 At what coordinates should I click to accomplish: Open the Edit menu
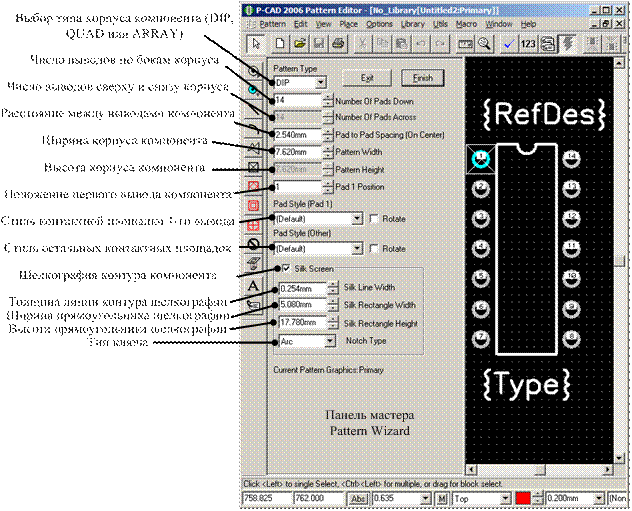tap(300, 24)
